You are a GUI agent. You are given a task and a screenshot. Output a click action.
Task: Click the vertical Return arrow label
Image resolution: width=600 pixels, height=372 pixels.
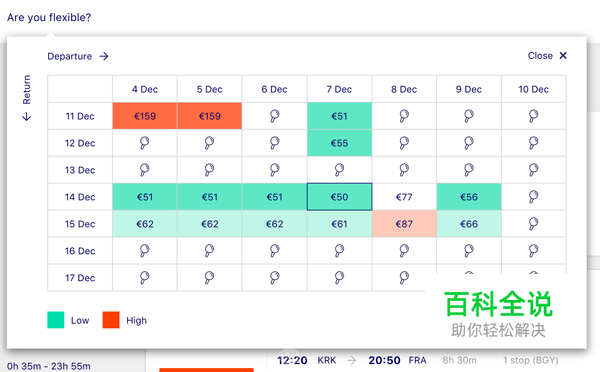(26, 98)
